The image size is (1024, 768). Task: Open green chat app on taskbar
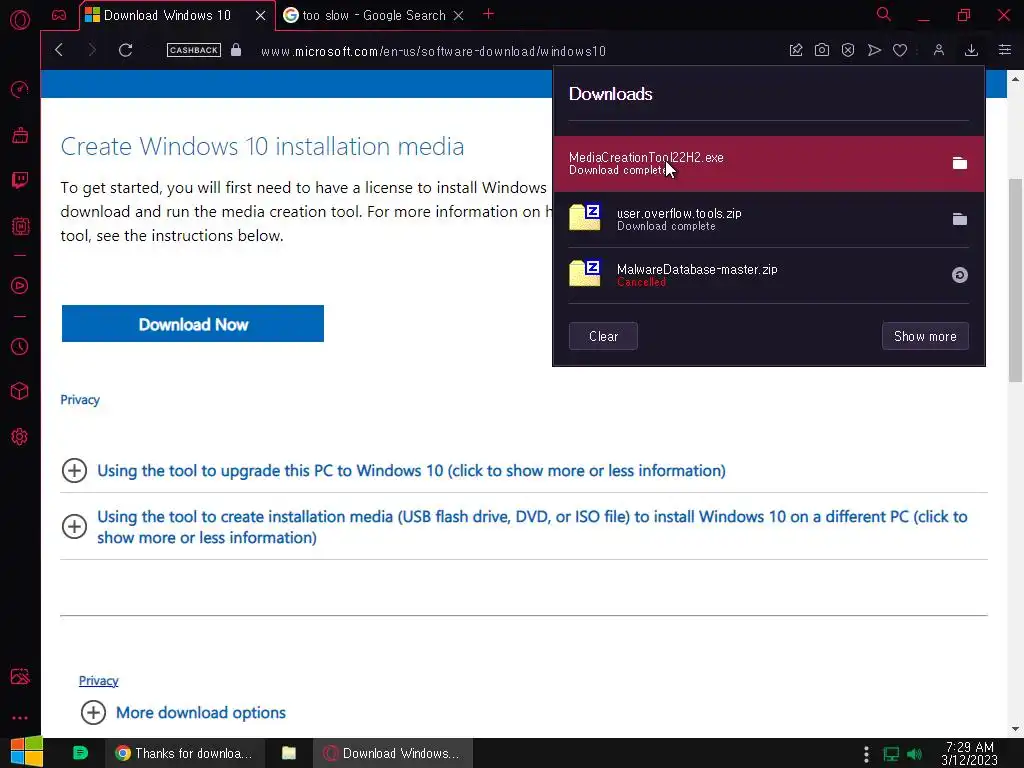[80, 753]
